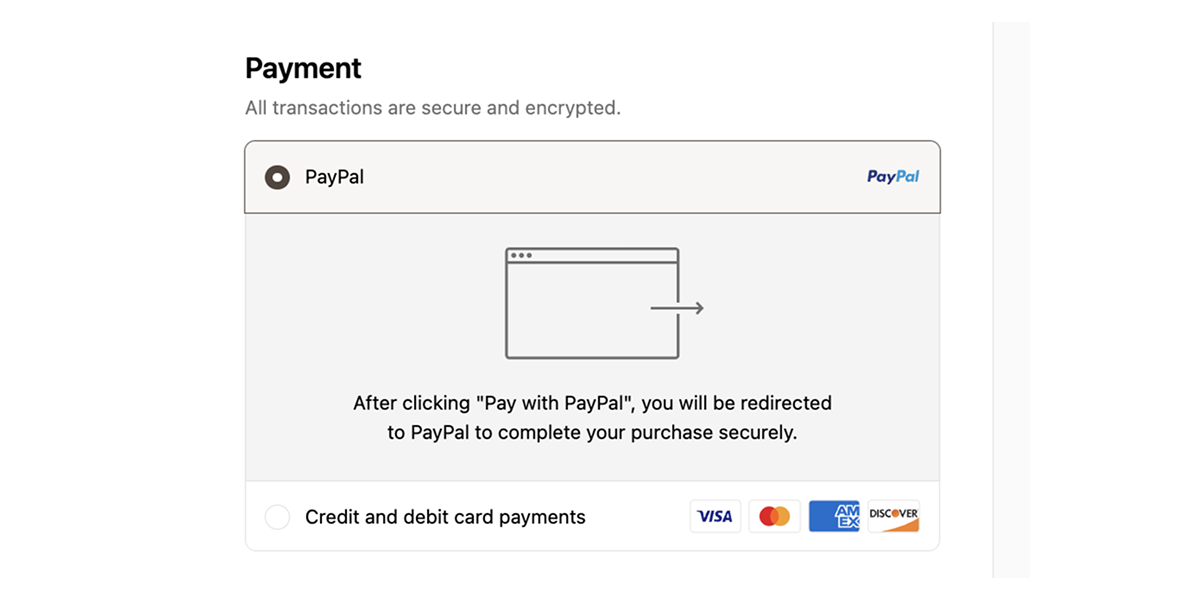1200x600 pixels.
Task: Click the browser window redirect illustration
Action: coord(592,310)
